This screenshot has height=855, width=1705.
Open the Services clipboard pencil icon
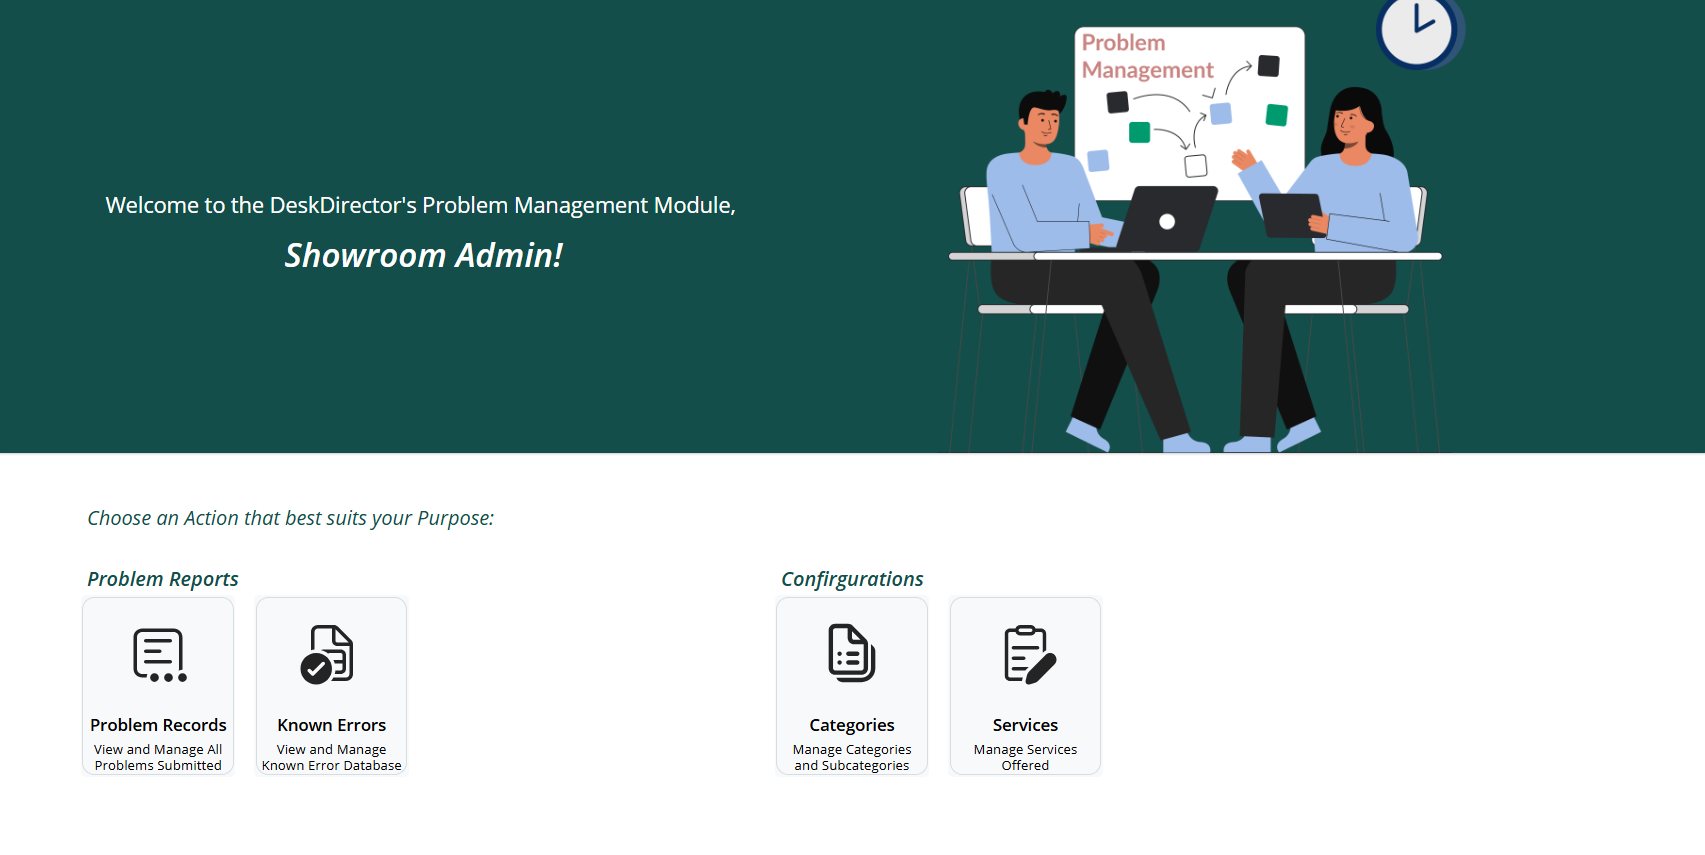(1029, 655)
